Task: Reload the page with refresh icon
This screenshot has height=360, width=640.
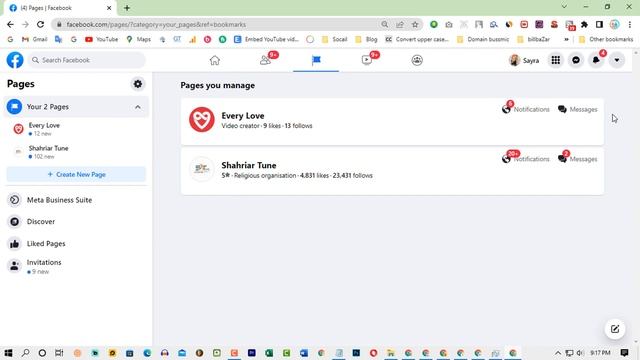Action: click(x=40, y=24)
